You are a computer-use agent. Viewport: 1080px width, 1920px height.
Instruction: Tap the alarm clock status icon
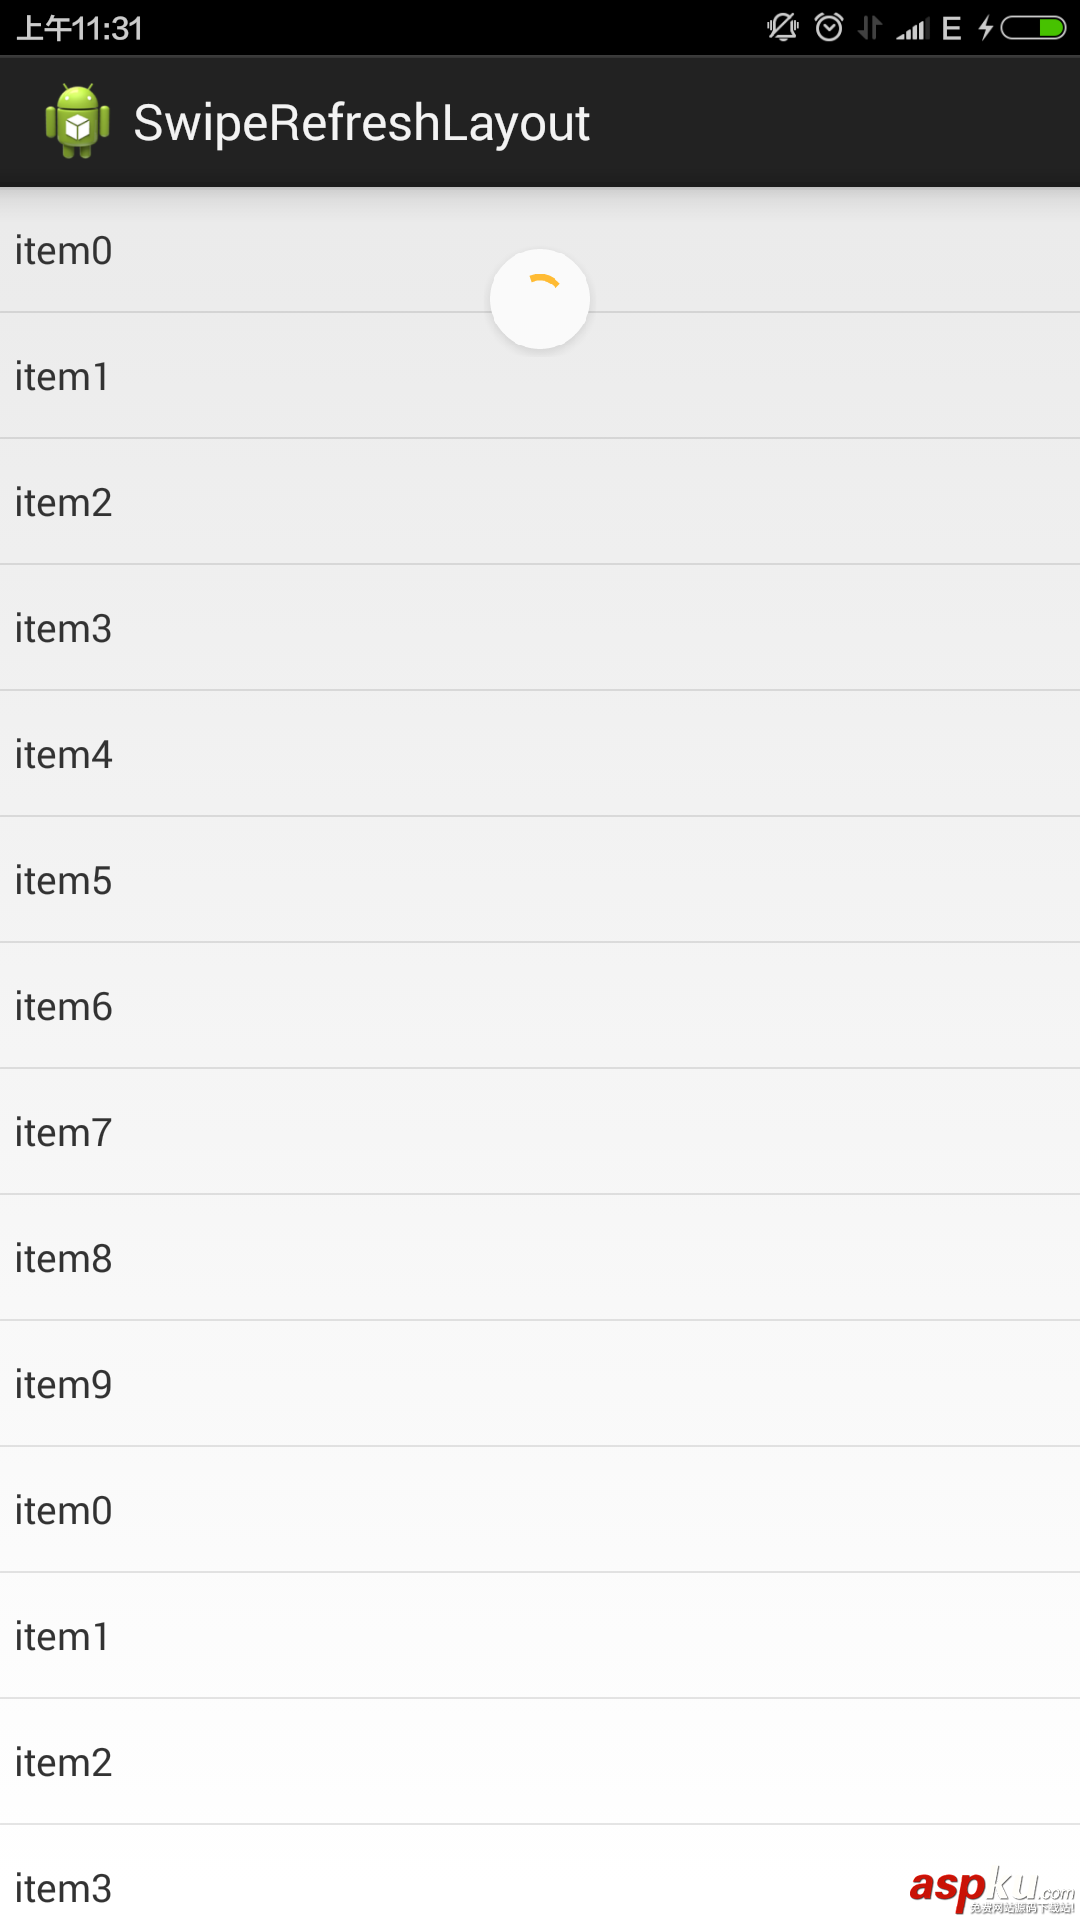(829, 27)
